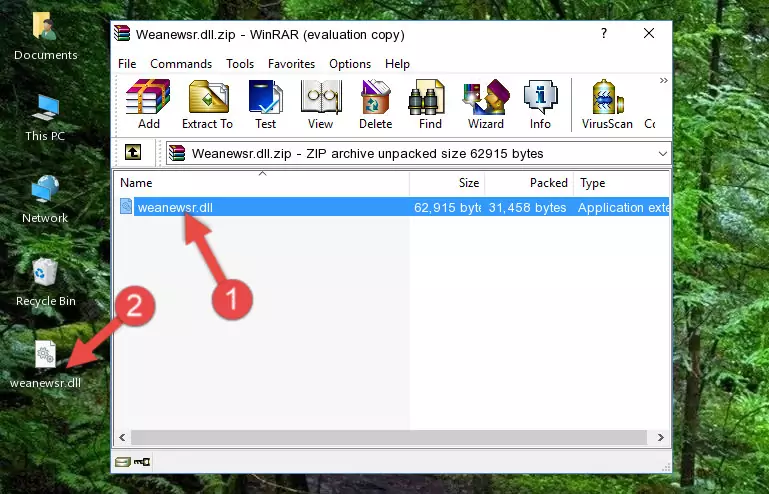Sort by the Name column header
769x494 pixels.
(262, 183)
